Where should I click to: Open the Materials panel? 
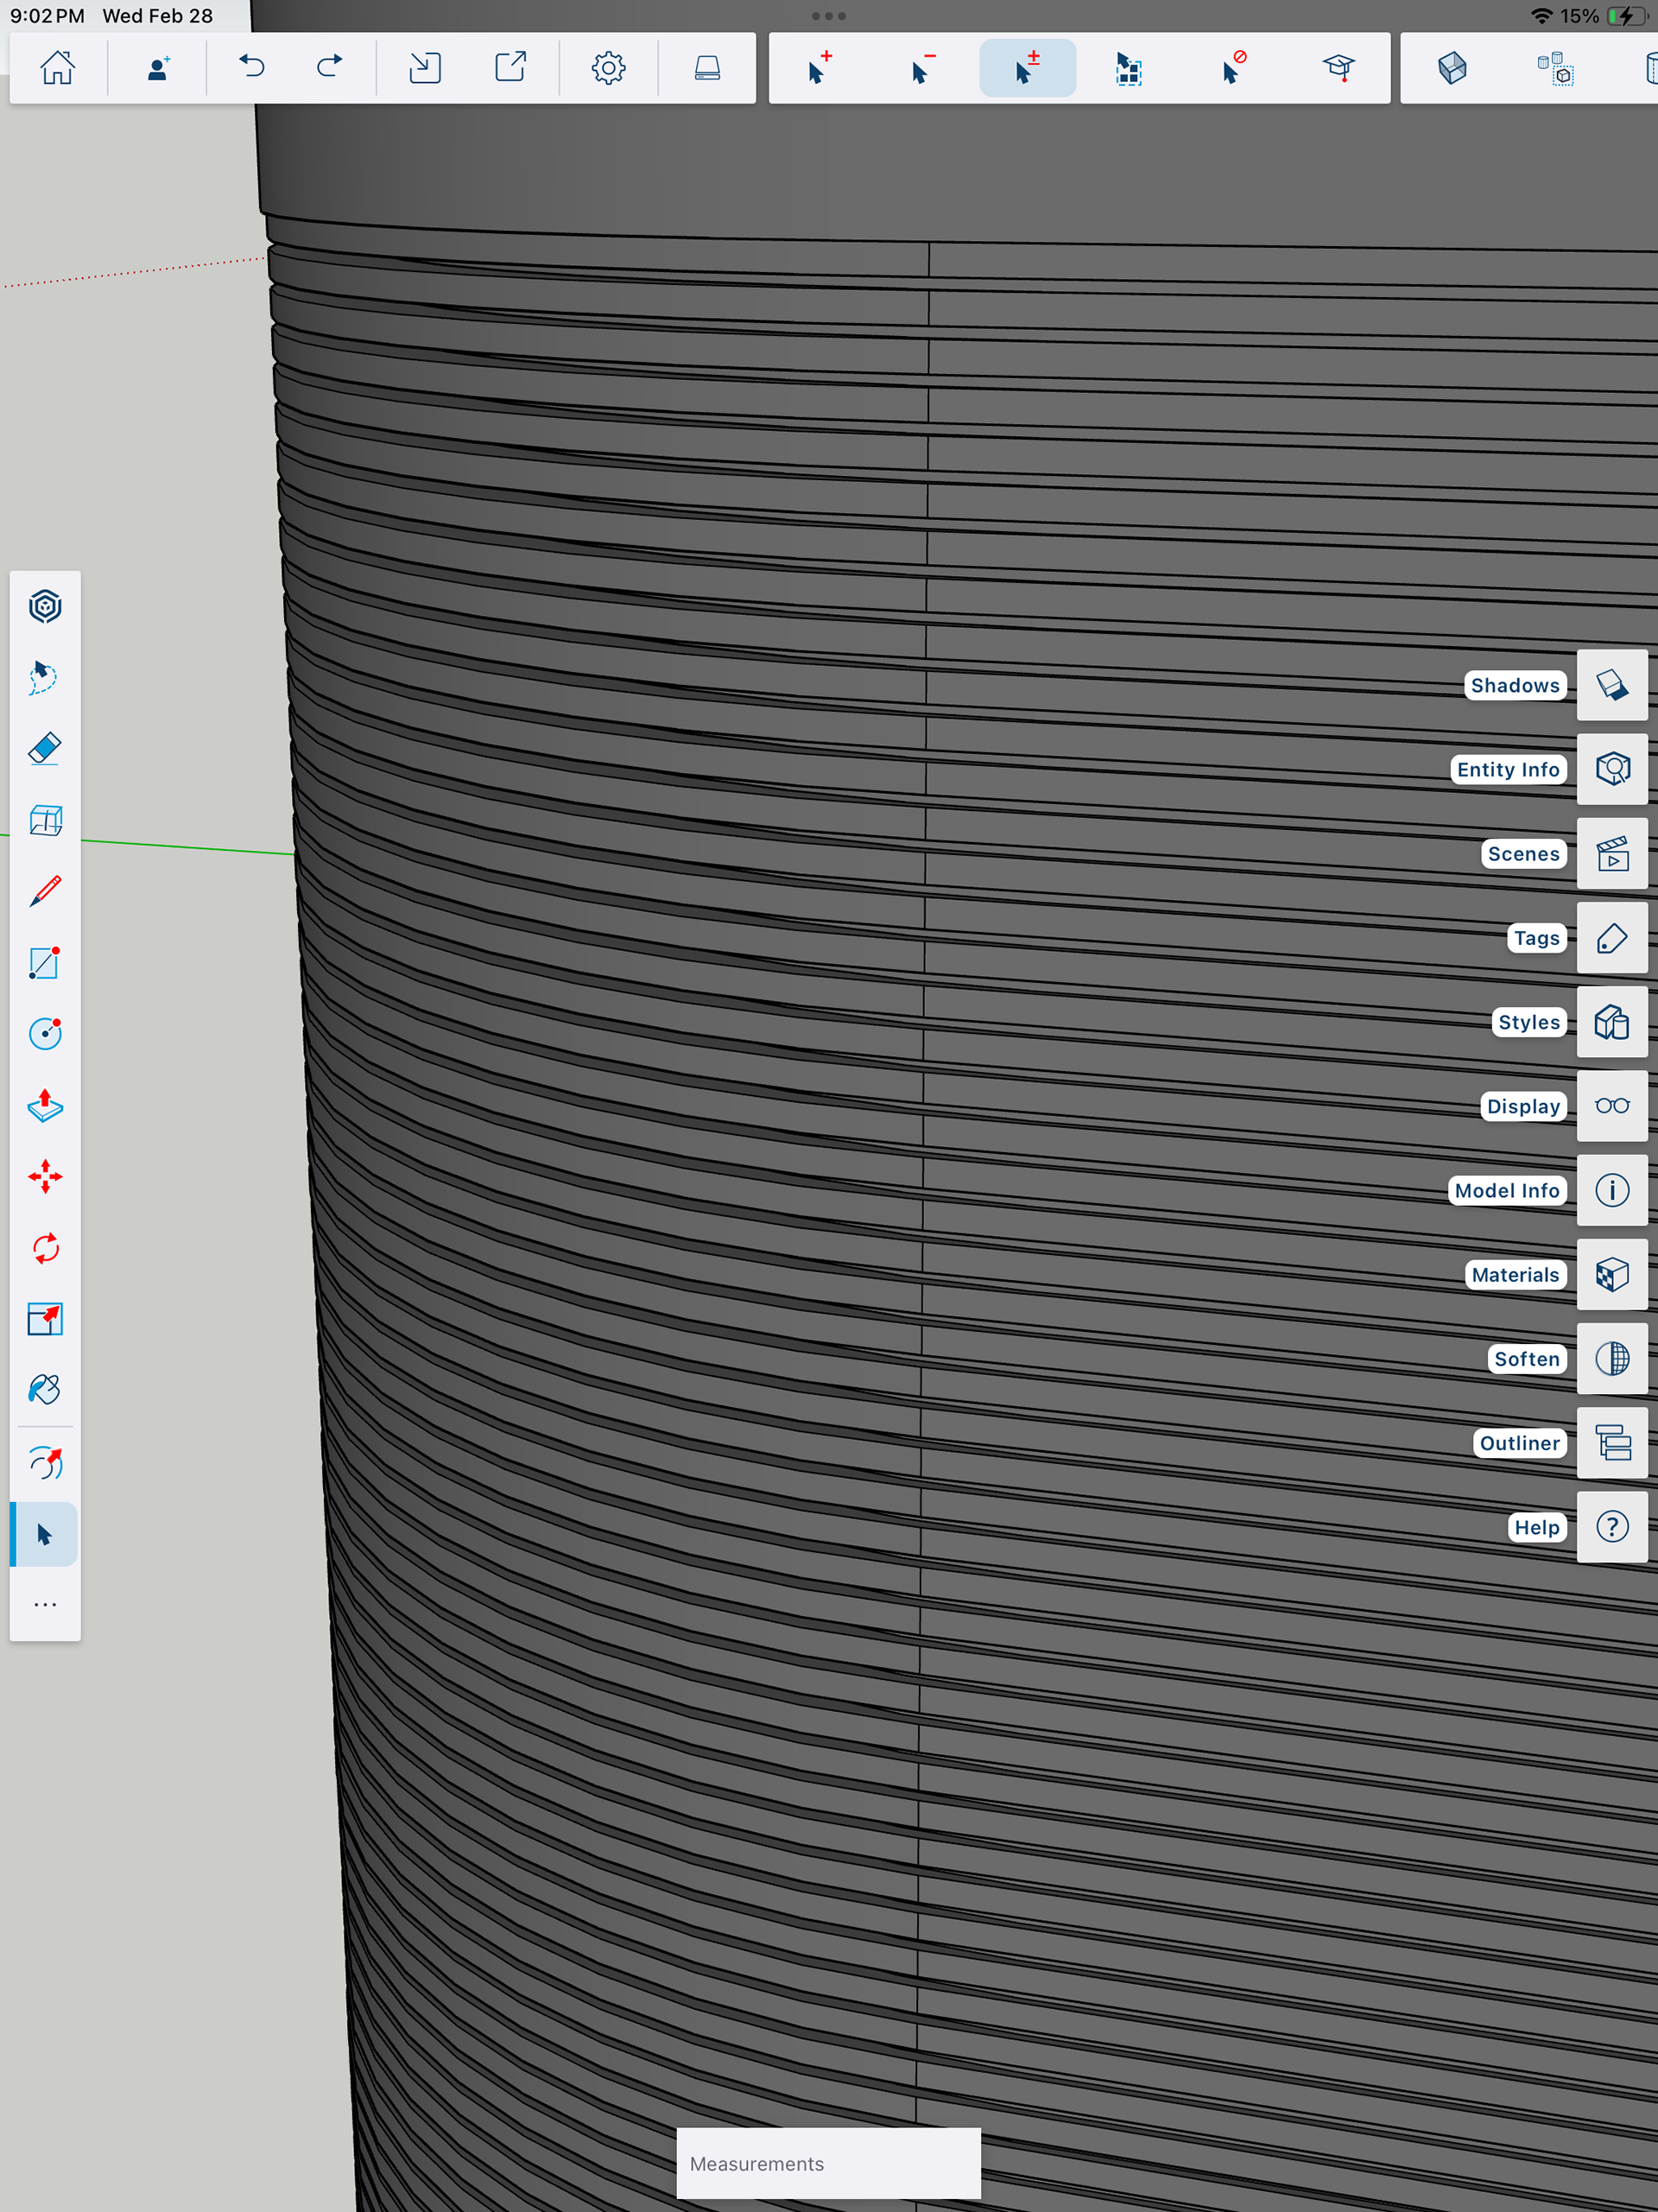pos(1612,1275)
